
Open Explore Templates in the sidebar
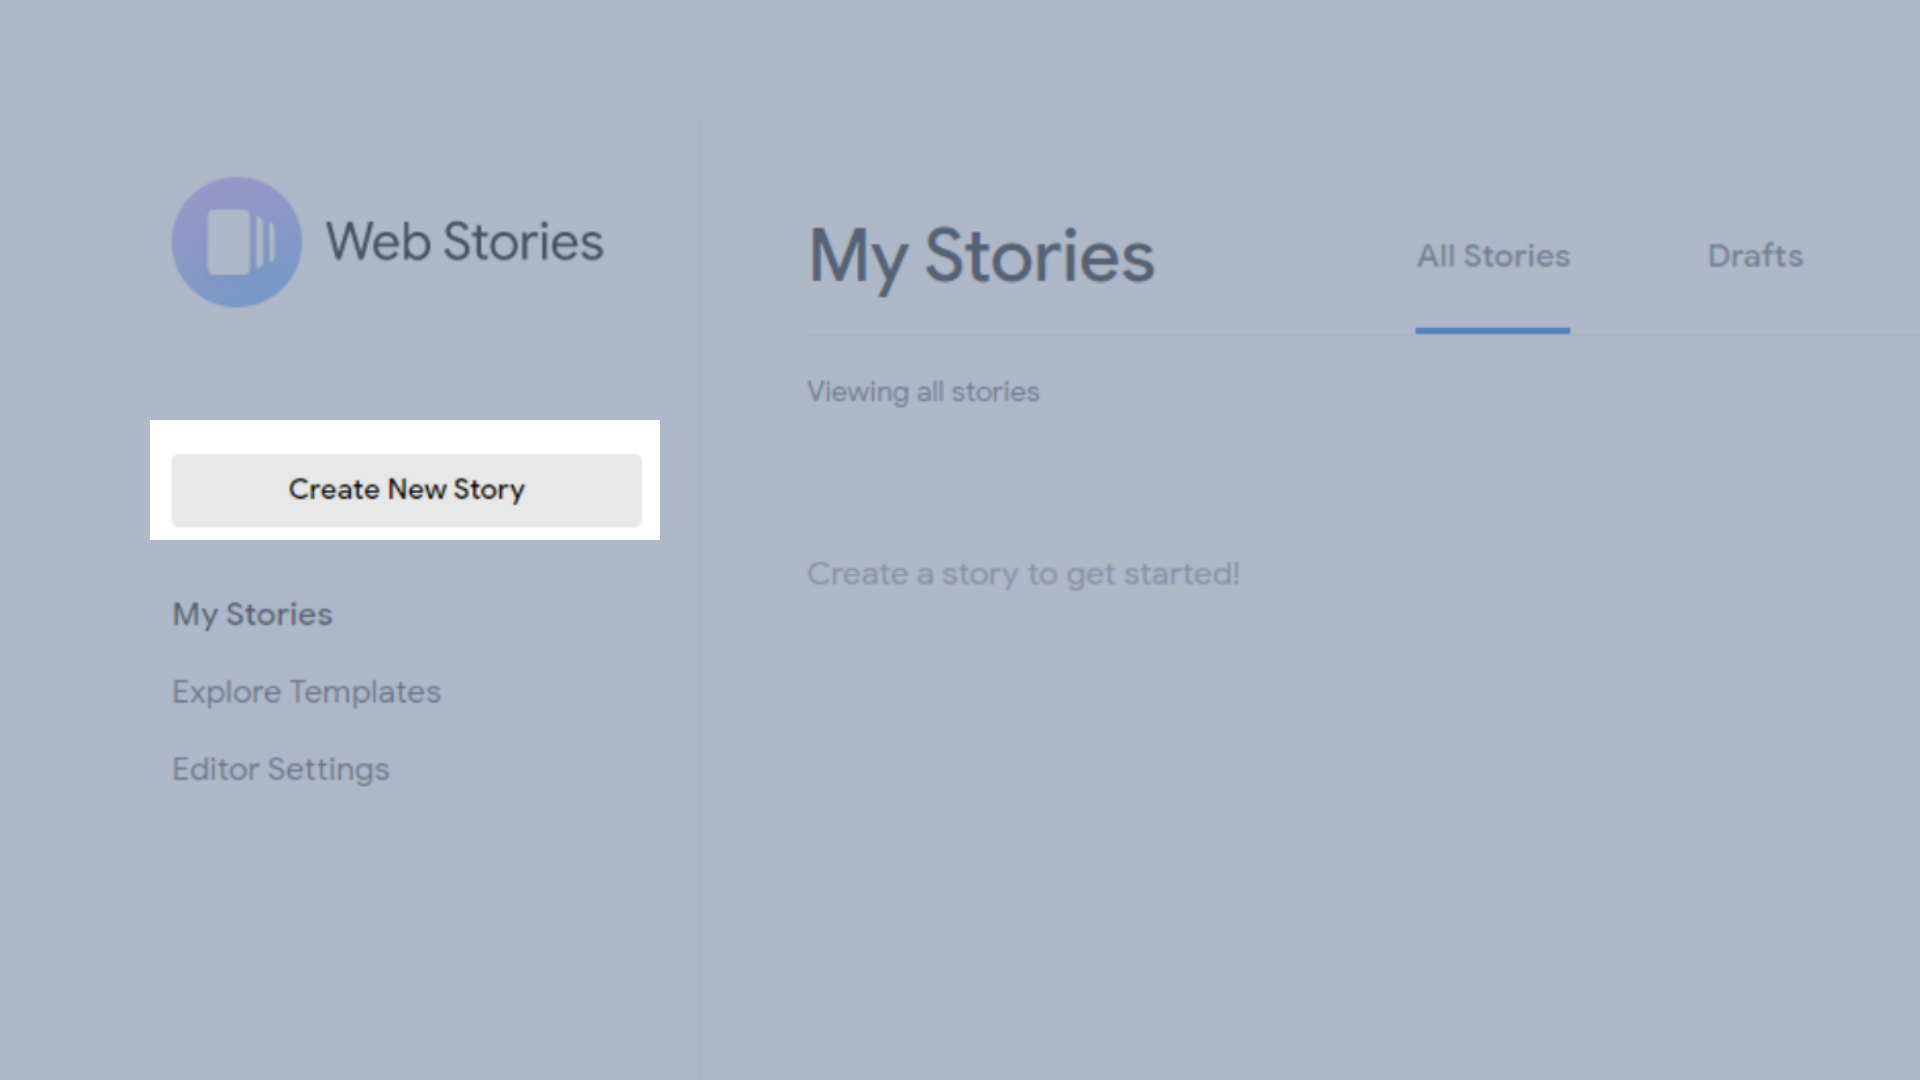pyautogui.click(x=306, y=692)
